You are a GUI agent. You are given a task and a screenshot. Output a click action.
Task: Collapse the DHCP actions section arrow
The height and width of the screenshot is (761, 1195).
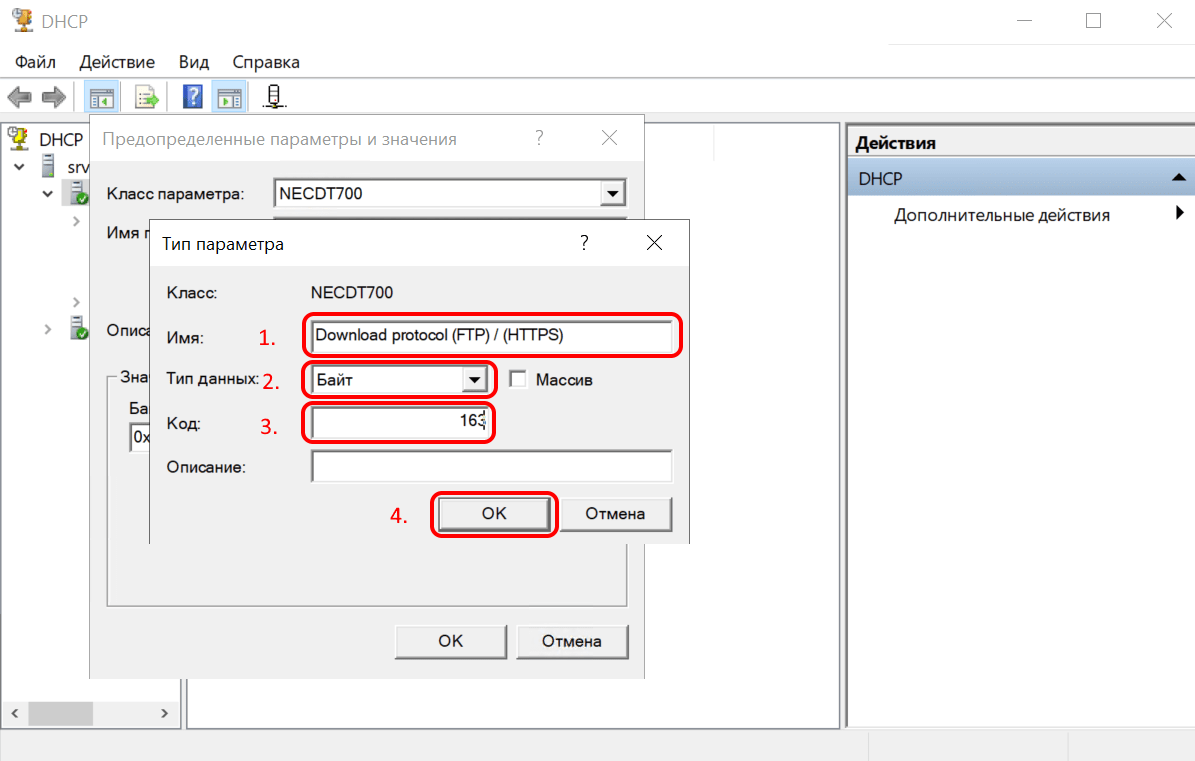1178,178
